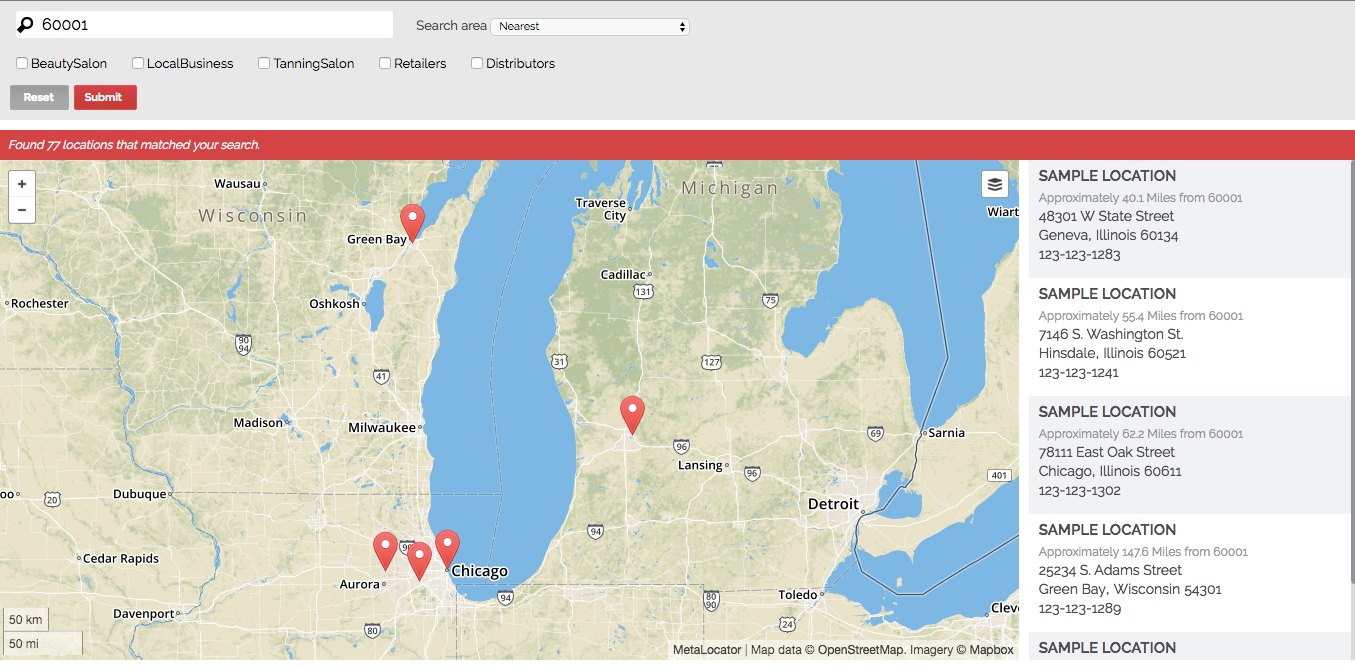Viewport: 1355px width, 669px height.
Task: Click the 50 mi scale indicator
Action: (x=41, y=644)
